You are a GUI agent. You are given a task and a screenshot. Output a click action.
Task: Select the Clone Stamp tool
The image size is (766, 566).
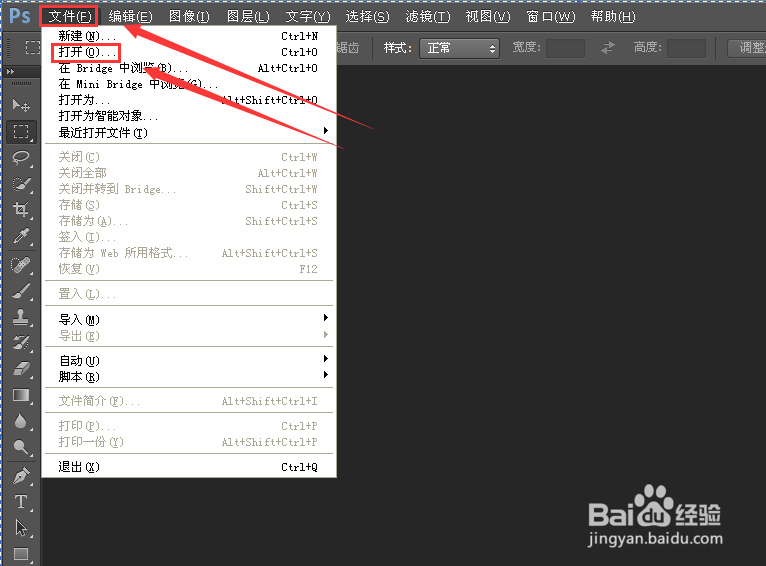click(21, 317)
